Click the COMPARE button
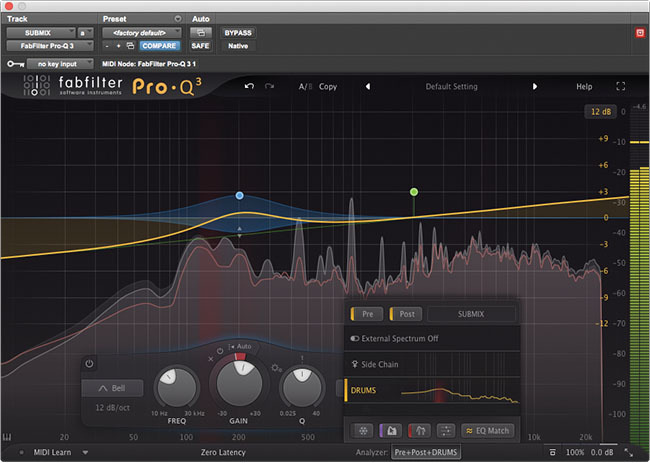The width and height of the screenshot is (650, 463). [x=159, y=46]
